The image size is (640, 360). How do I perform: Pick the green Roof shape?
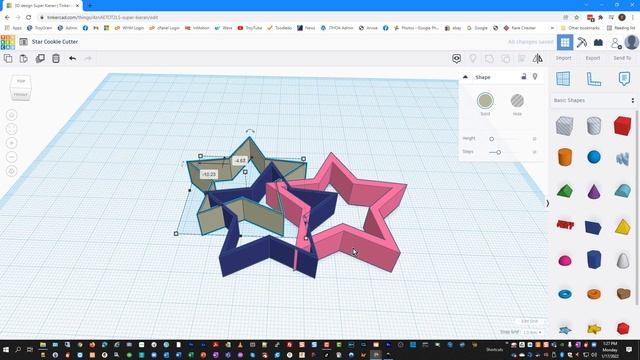565,191
